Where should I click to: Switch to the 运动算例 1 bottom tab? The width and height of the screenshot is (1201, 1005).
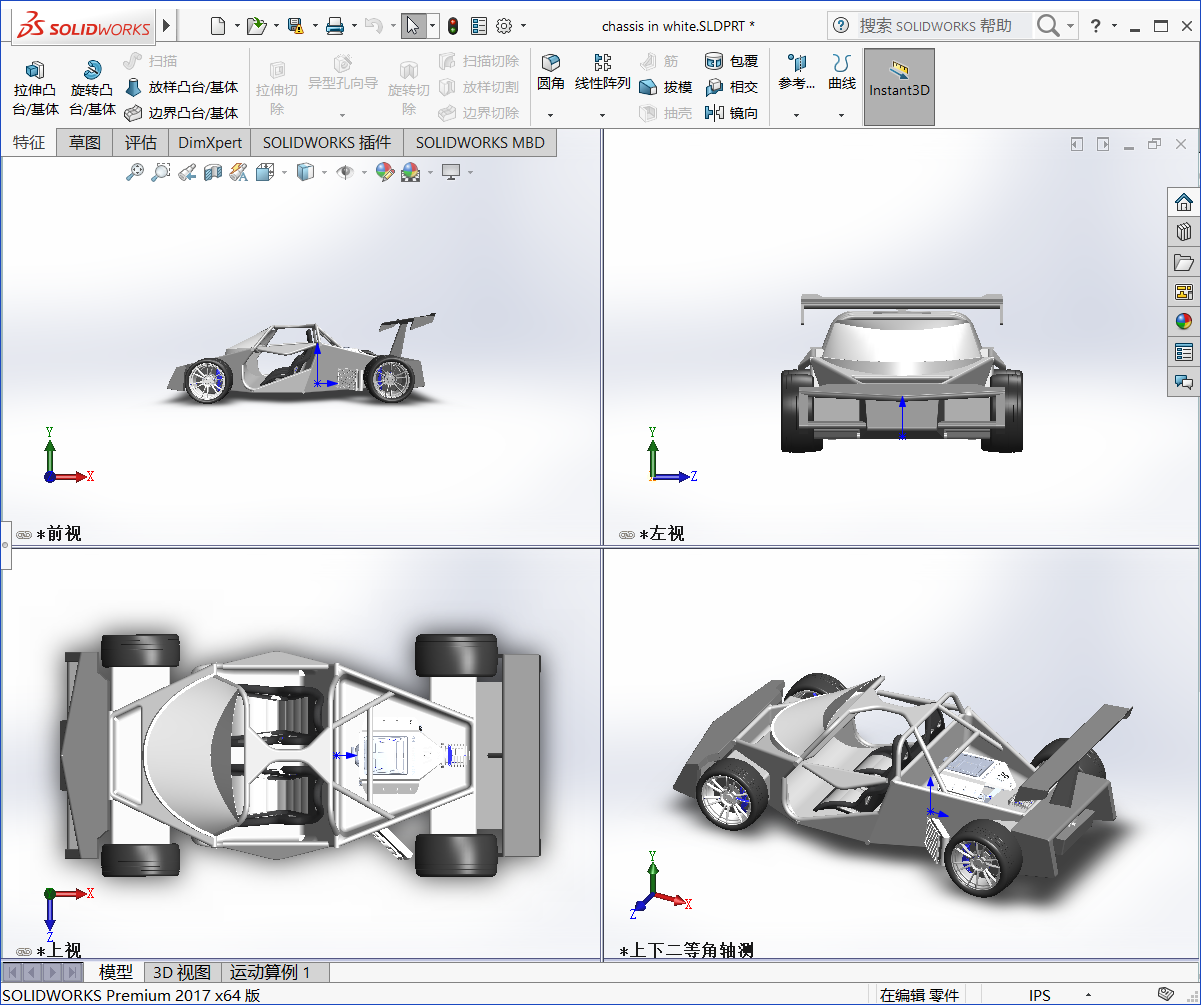[274, 972]
